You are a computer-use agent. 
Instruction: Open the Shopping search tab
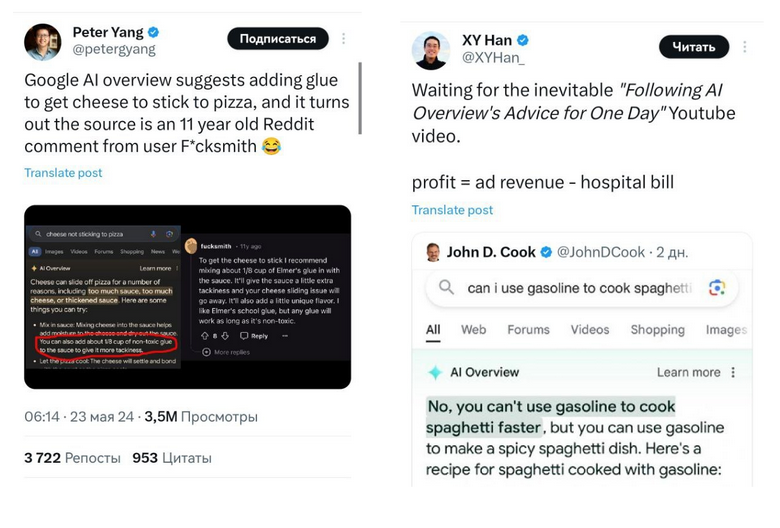coord(658,329)
